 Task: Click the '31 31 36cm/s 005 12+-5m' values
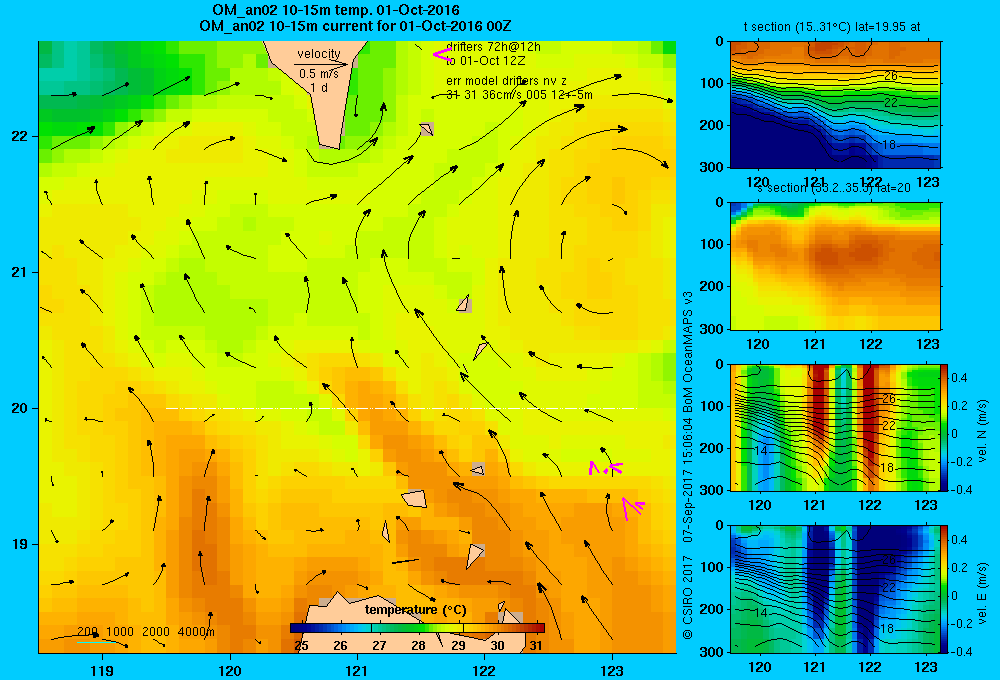[x=519, y=95]
